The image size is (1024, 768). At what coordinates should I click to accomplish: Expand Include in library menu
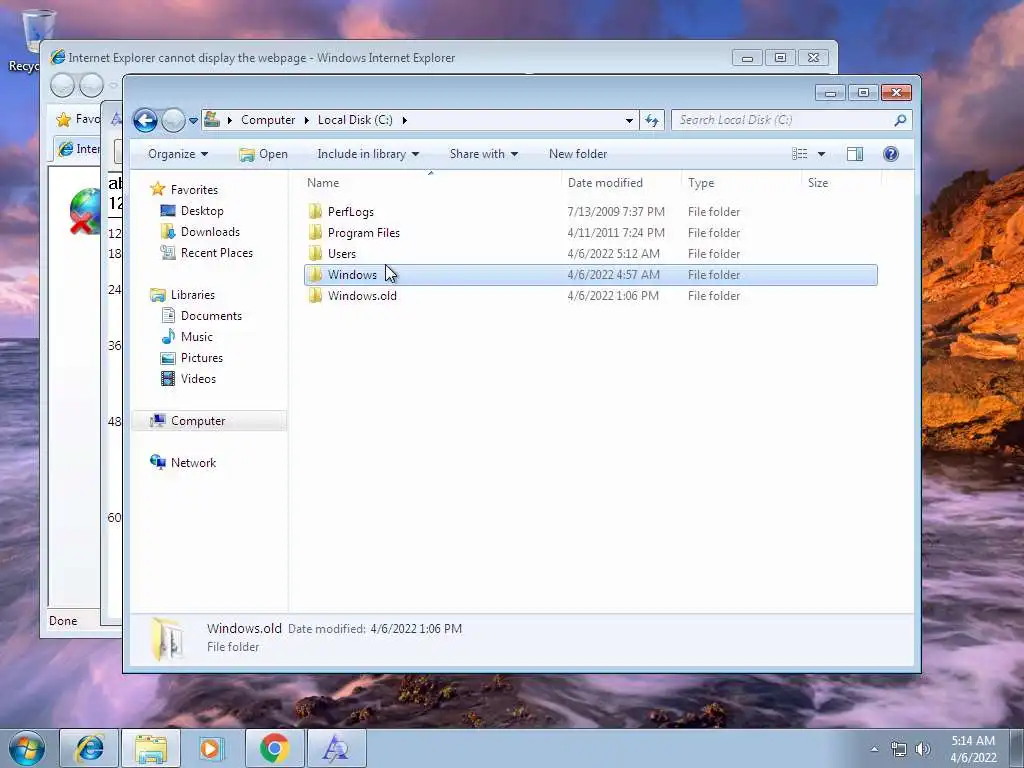coord(368,154)
